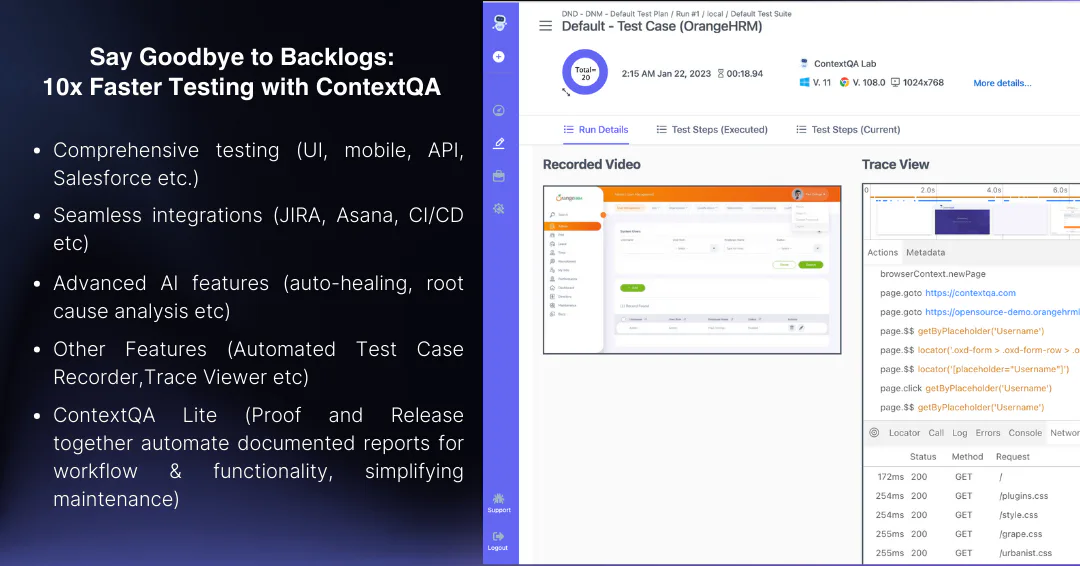Click the Logout icon in sidebar
The height and width of the screenshot is (566, 1080).
pos(498,541)
